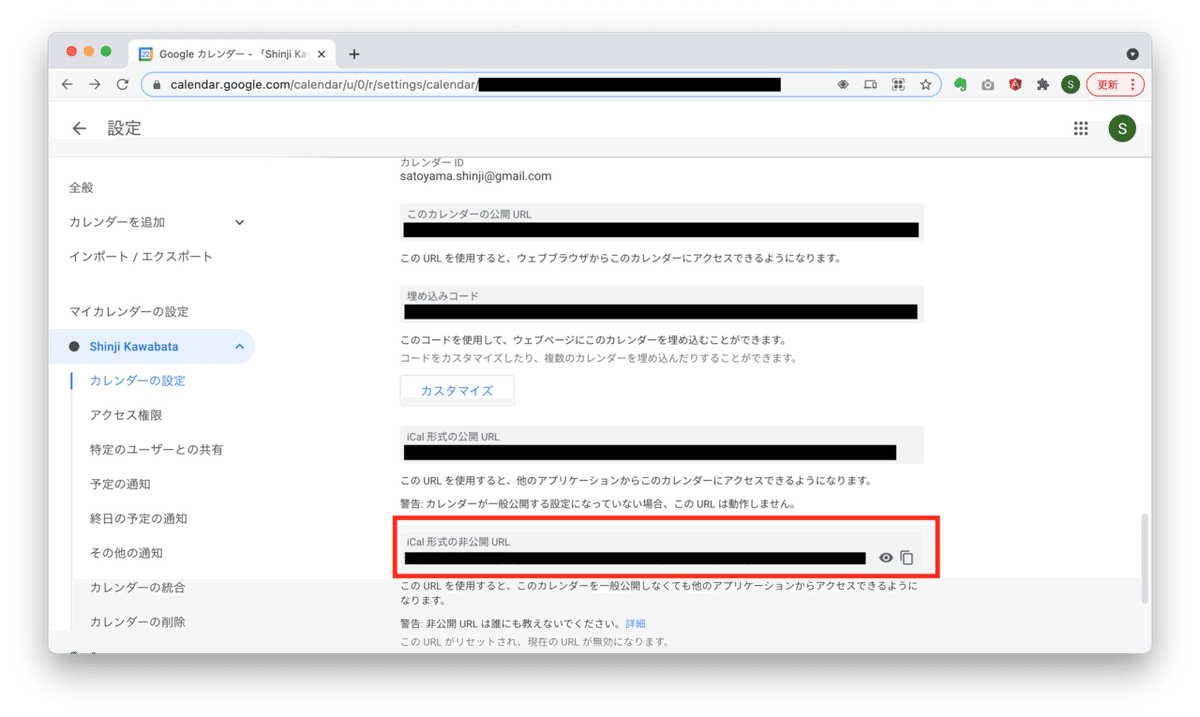Collapse the Shinji Kawabata calendar section

coord(239,346)
